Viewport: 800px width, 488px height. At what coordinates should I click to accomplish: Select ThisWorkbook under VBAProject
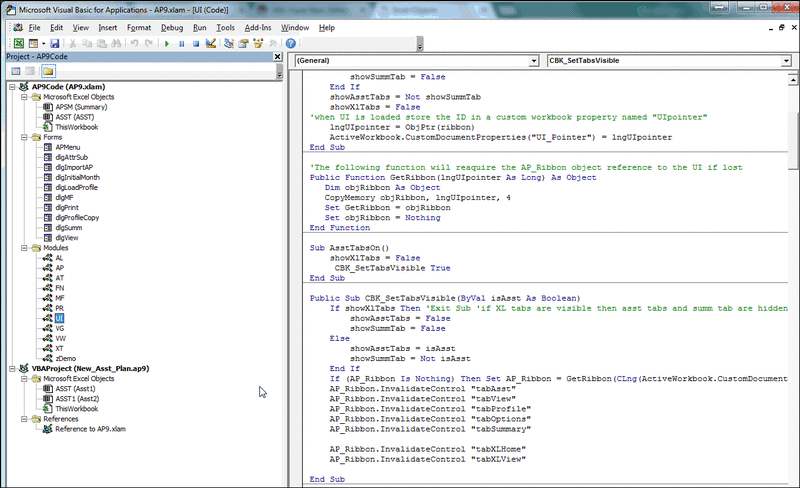[x=77, y=409]
